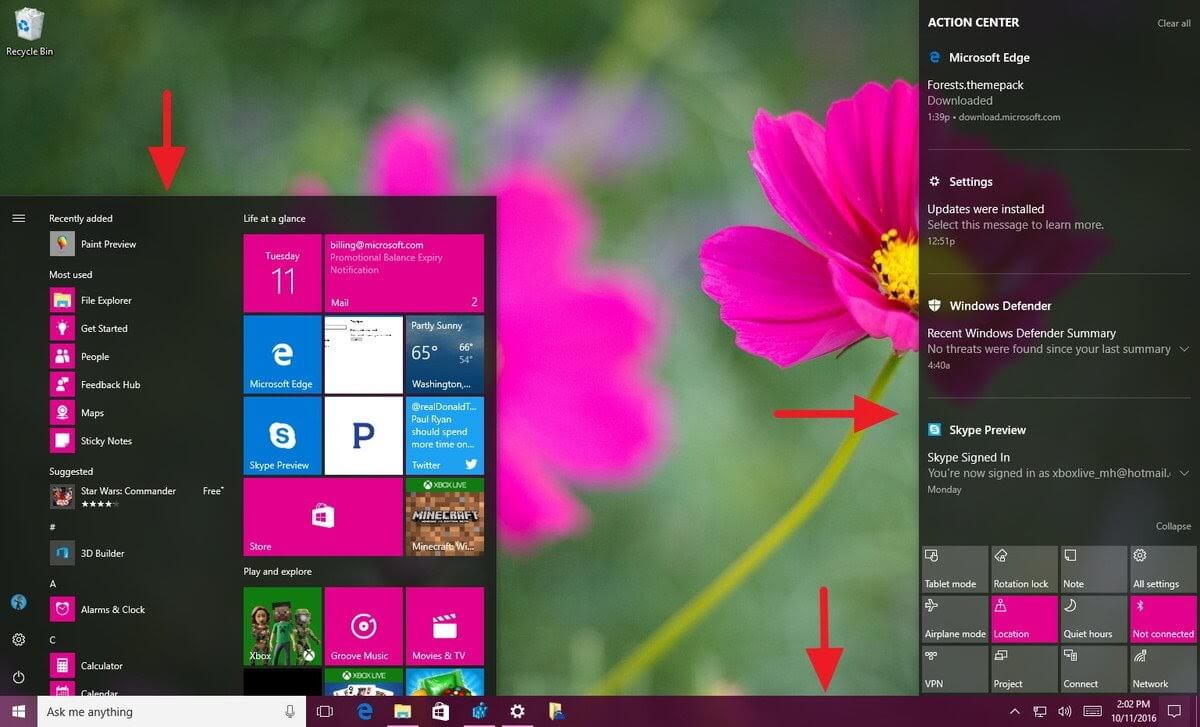Clear all notifications in Action Center
Image resolution: width=1200 pixels, height=727 pixels.
click(1173, 22)
